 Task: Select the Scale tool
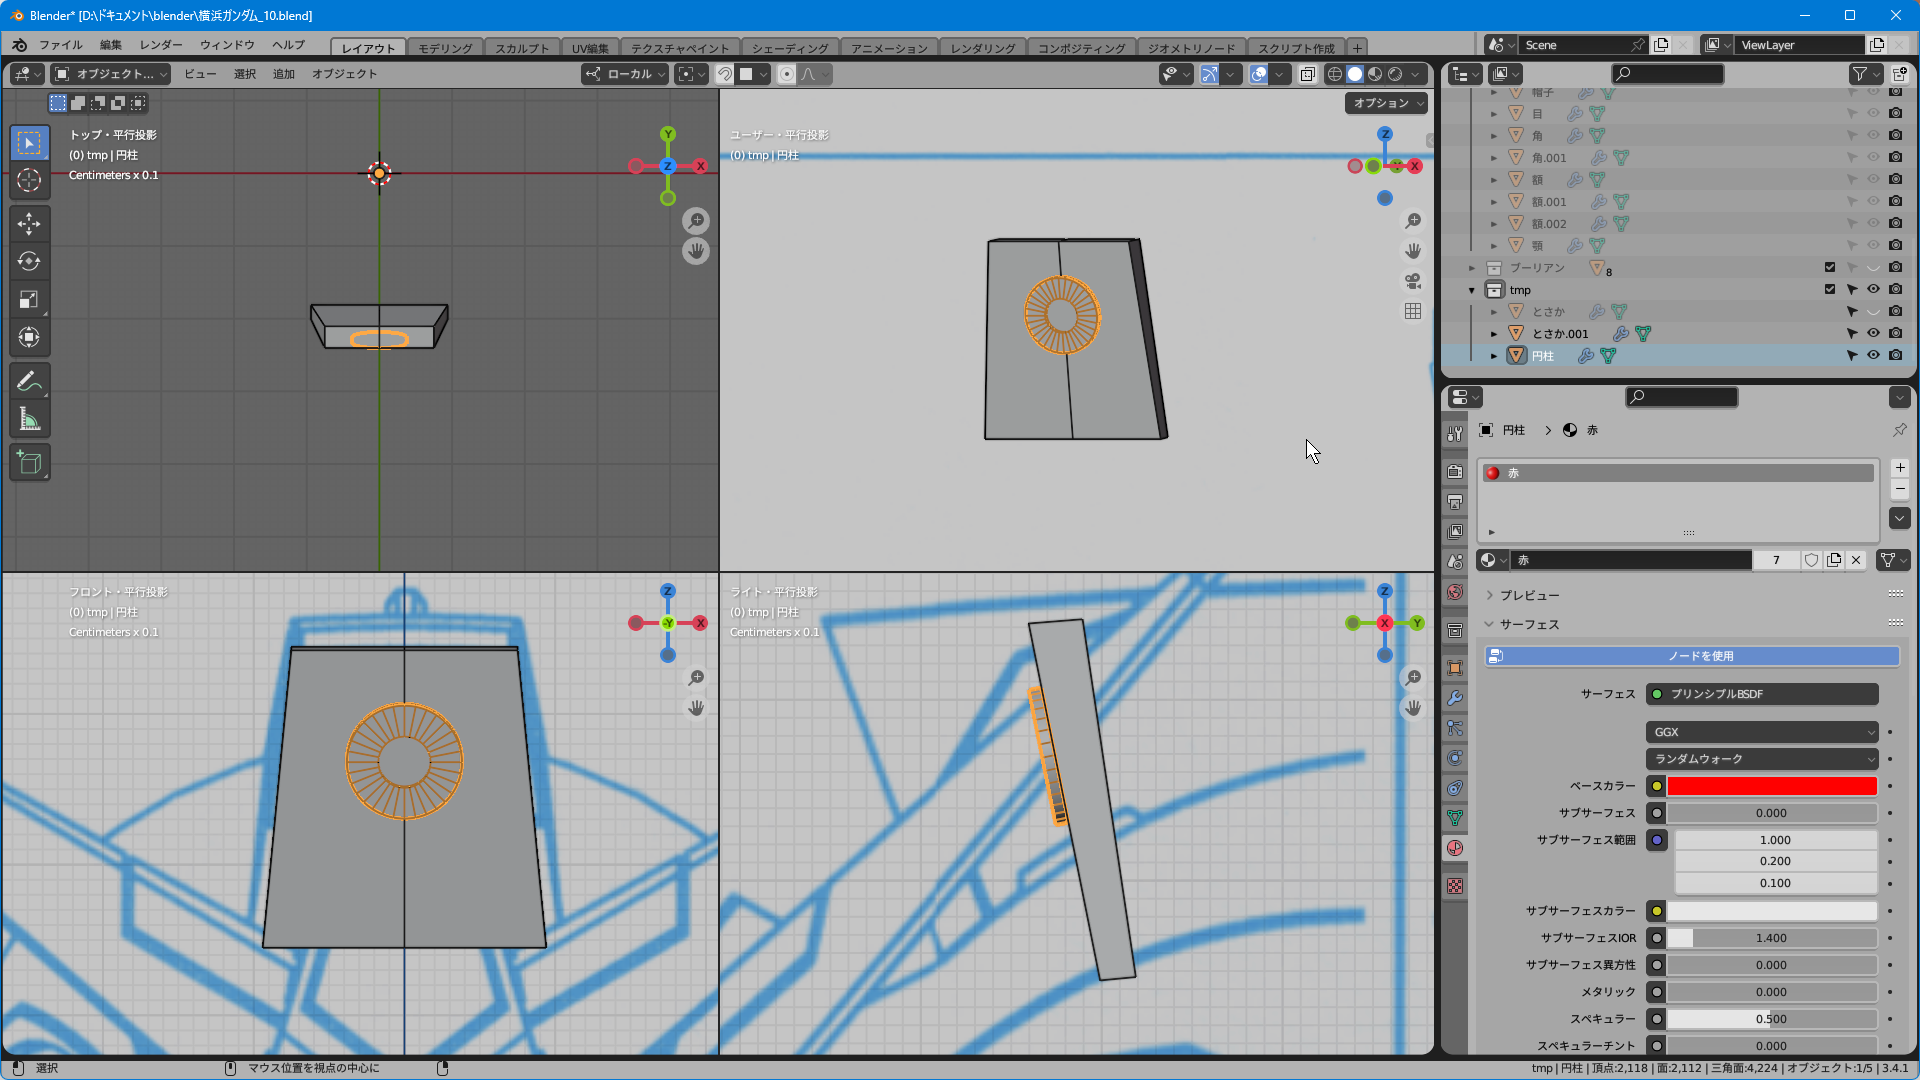click(x=29, y=299)
